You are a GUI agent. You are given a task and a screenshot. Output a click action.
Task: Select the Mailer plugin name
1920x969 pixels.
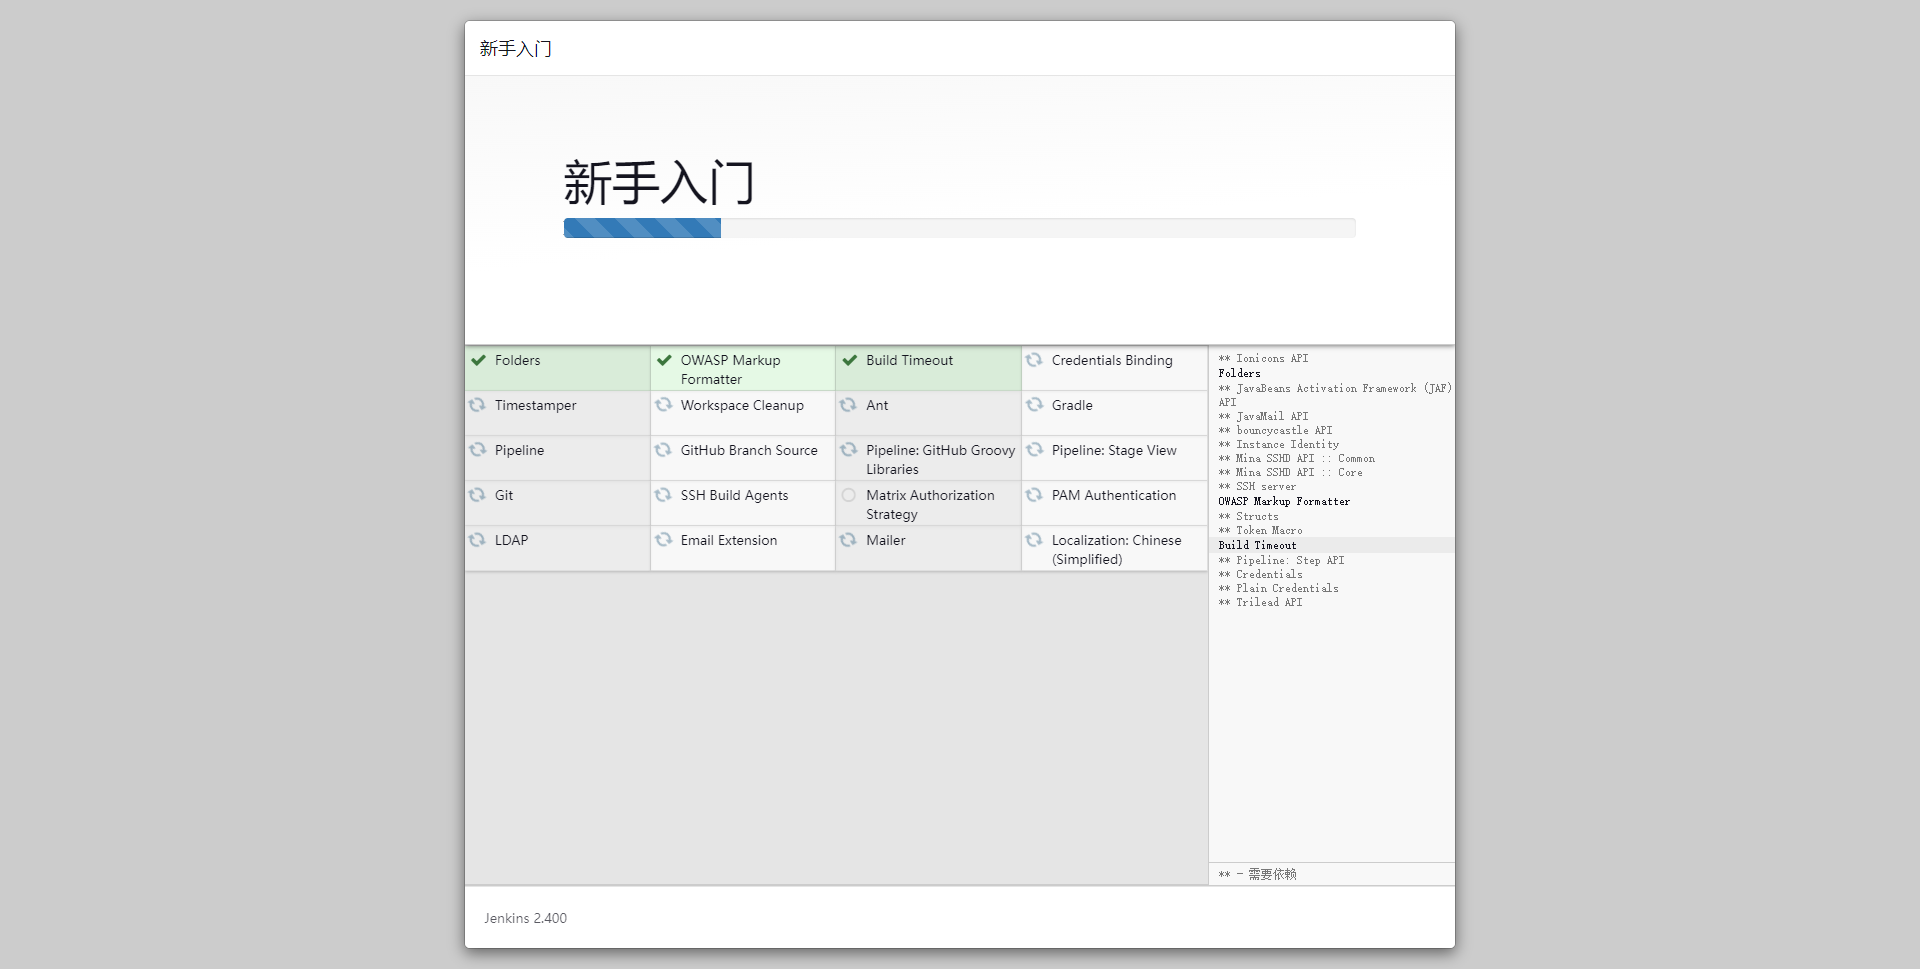pyautogui.click(x=886, y=540)
